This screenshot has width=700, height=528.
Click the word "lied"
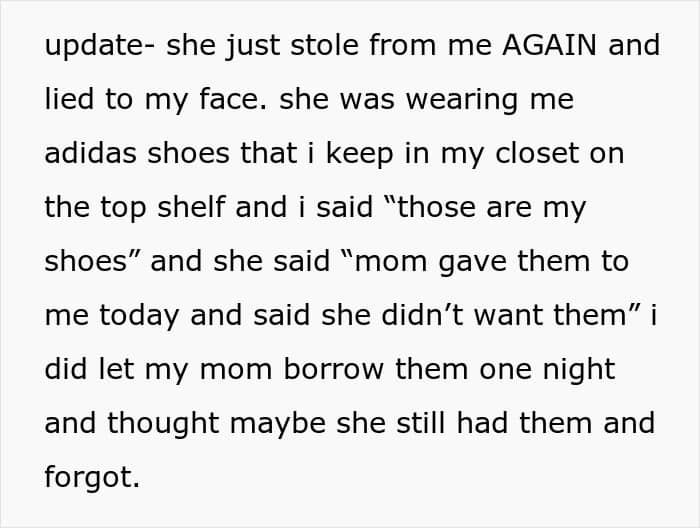(x=69, y=99)
